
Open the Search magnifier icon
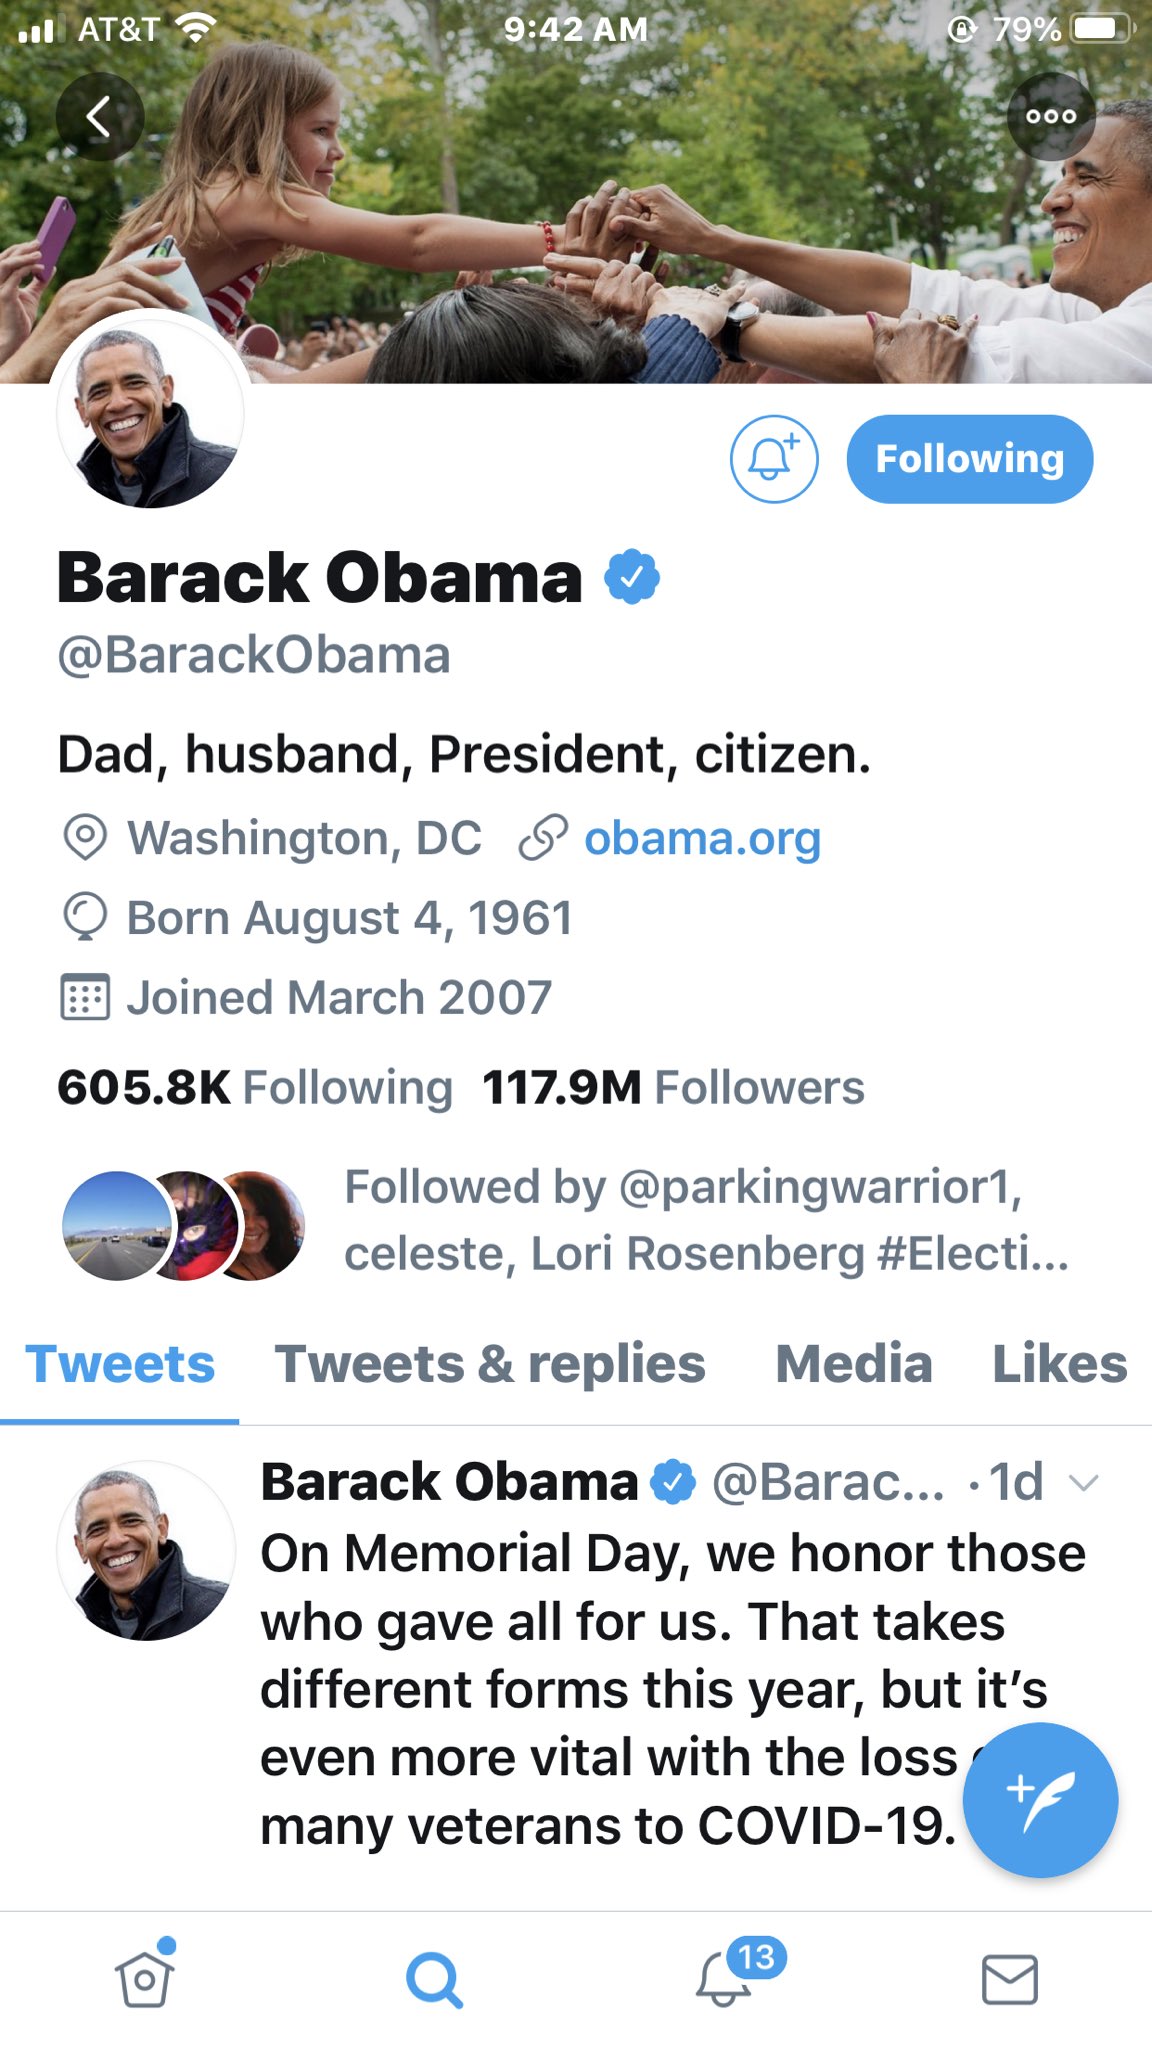pyautogui.click(x=434, y=1980)
